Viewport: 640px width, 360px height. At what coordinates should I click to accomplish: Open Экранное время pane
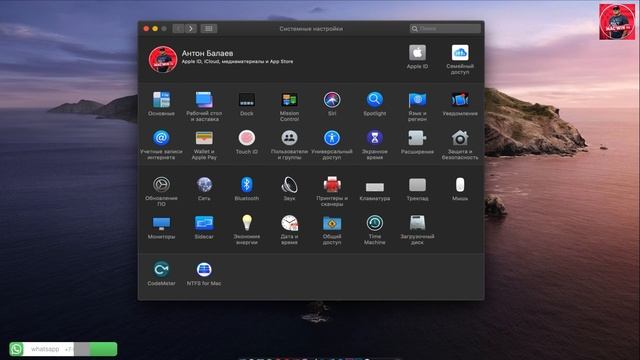tap(375, 138)
